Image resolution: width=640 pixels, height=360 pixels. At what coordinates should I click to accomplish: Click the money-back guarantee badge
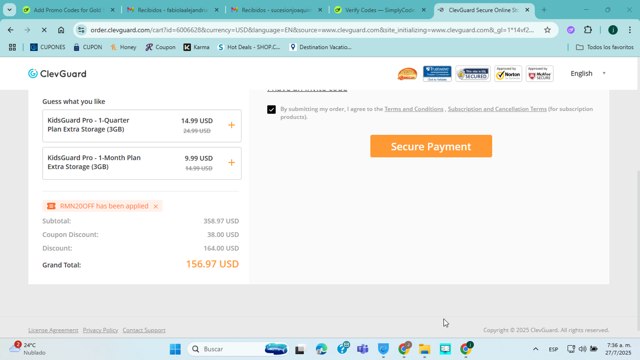(x=407, y=74)
